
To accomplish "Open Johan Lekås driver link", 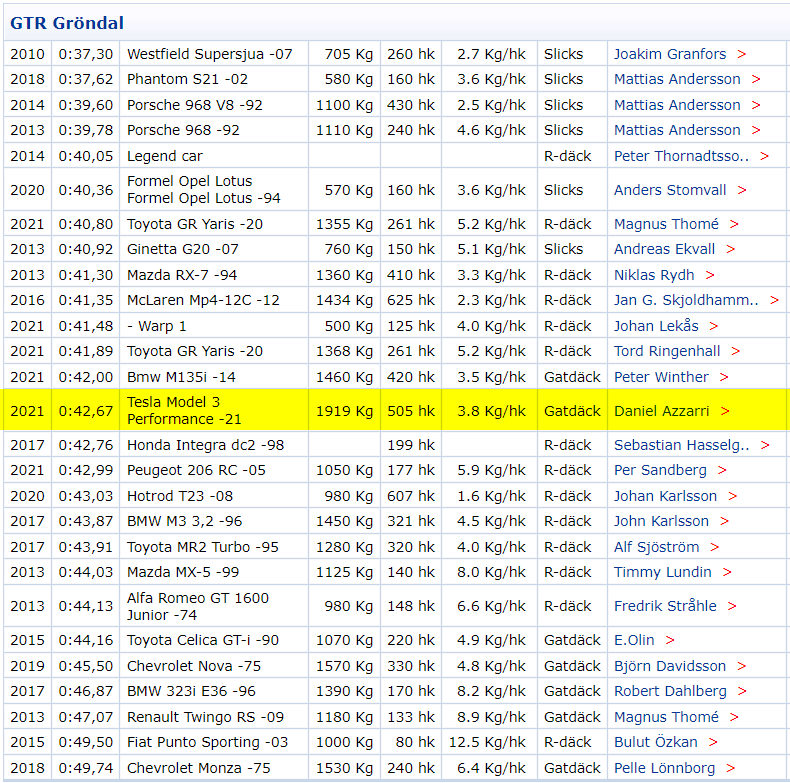I will [656, 326].
